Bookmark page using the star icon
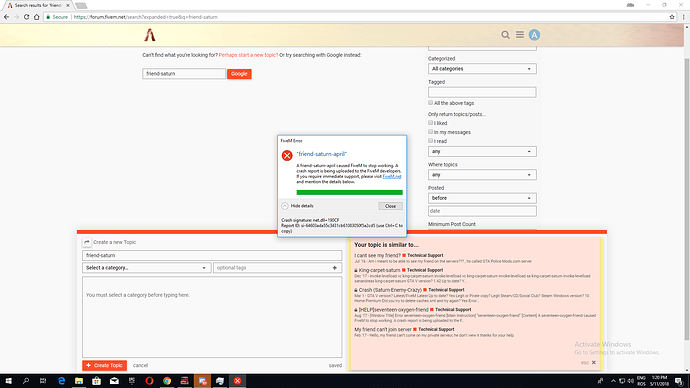 tap(672, 17)
